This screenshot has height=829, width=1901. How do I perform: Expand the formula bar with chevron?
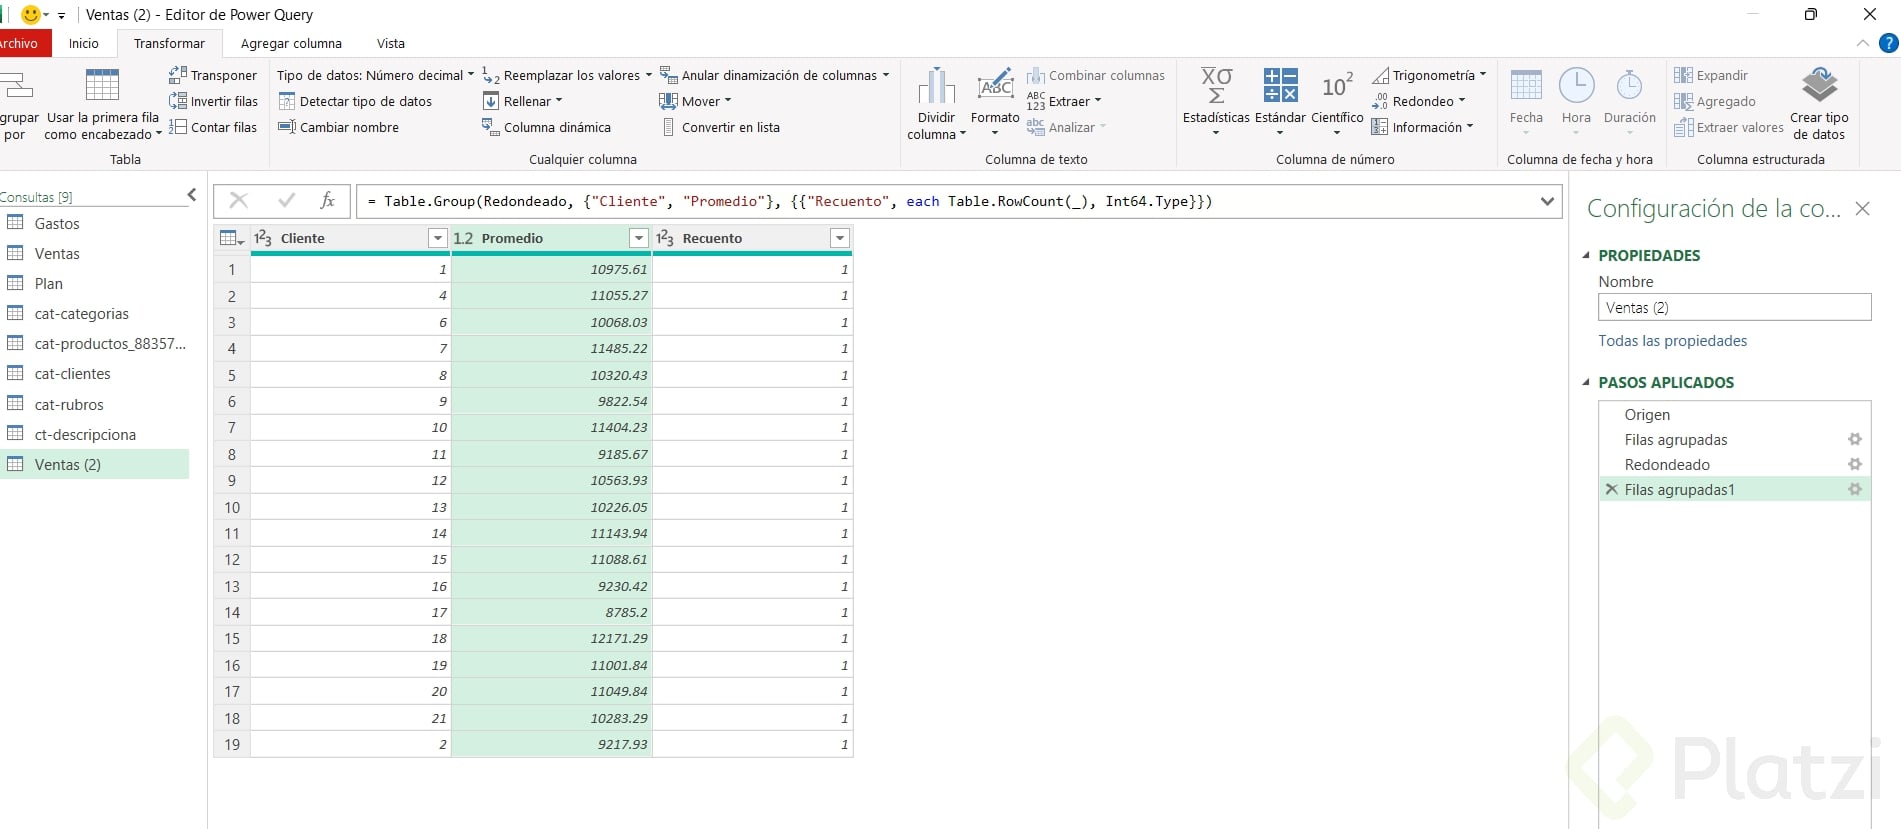pos(1547,201)
